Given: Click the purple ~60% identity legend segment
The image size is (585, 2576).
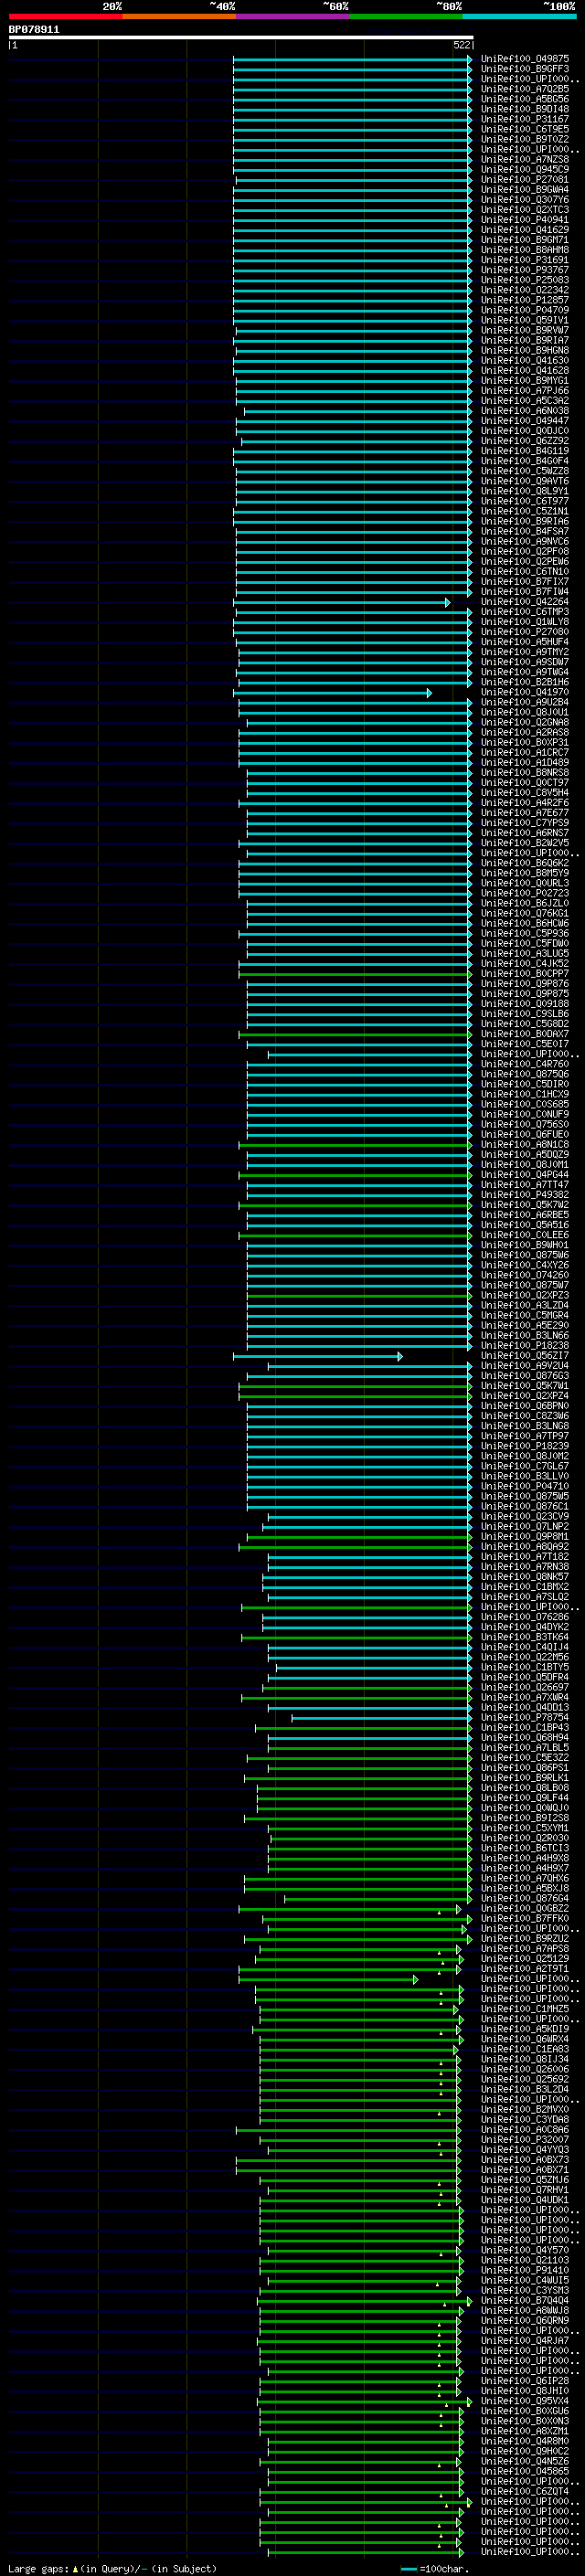Looking at the screenshot, I should point(292,16).
